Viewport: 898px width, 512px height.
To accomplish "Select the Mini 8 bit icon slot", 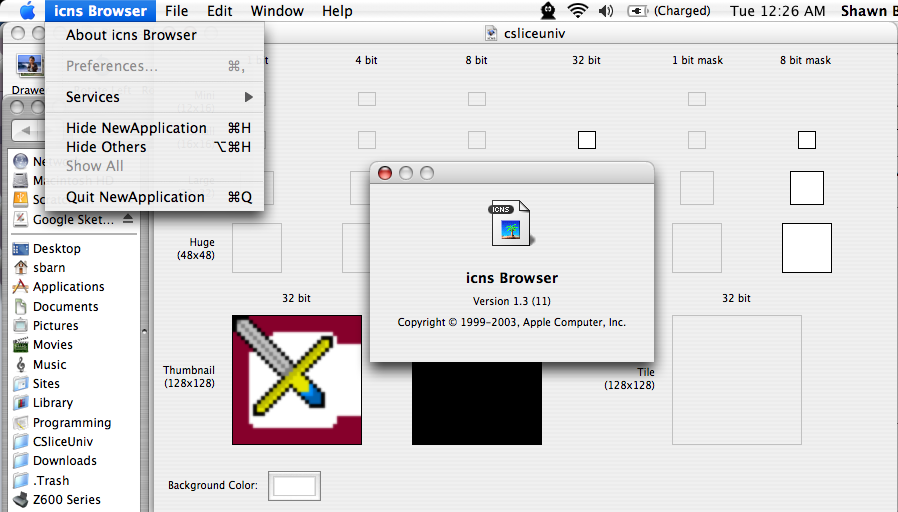I will [476, 99].
